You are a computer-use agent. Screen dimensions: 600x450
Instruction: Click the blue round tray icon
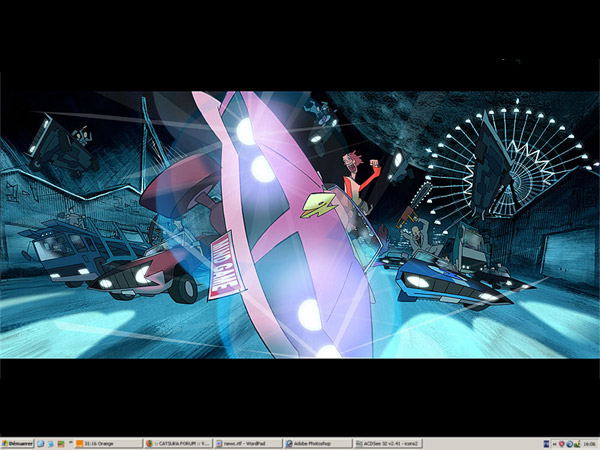pyautogui.click(x=569, y=444)
